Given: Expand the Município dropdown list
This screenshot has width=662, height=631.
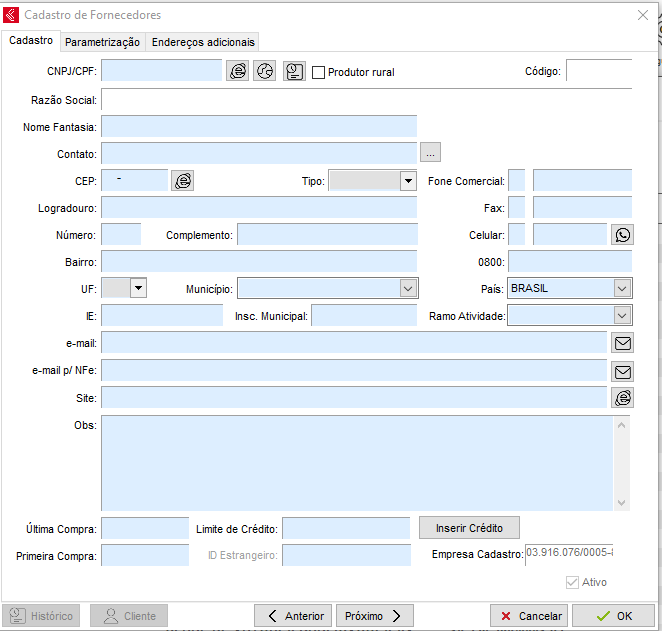Looking at the screenshot, I should (x=408, y=288).
